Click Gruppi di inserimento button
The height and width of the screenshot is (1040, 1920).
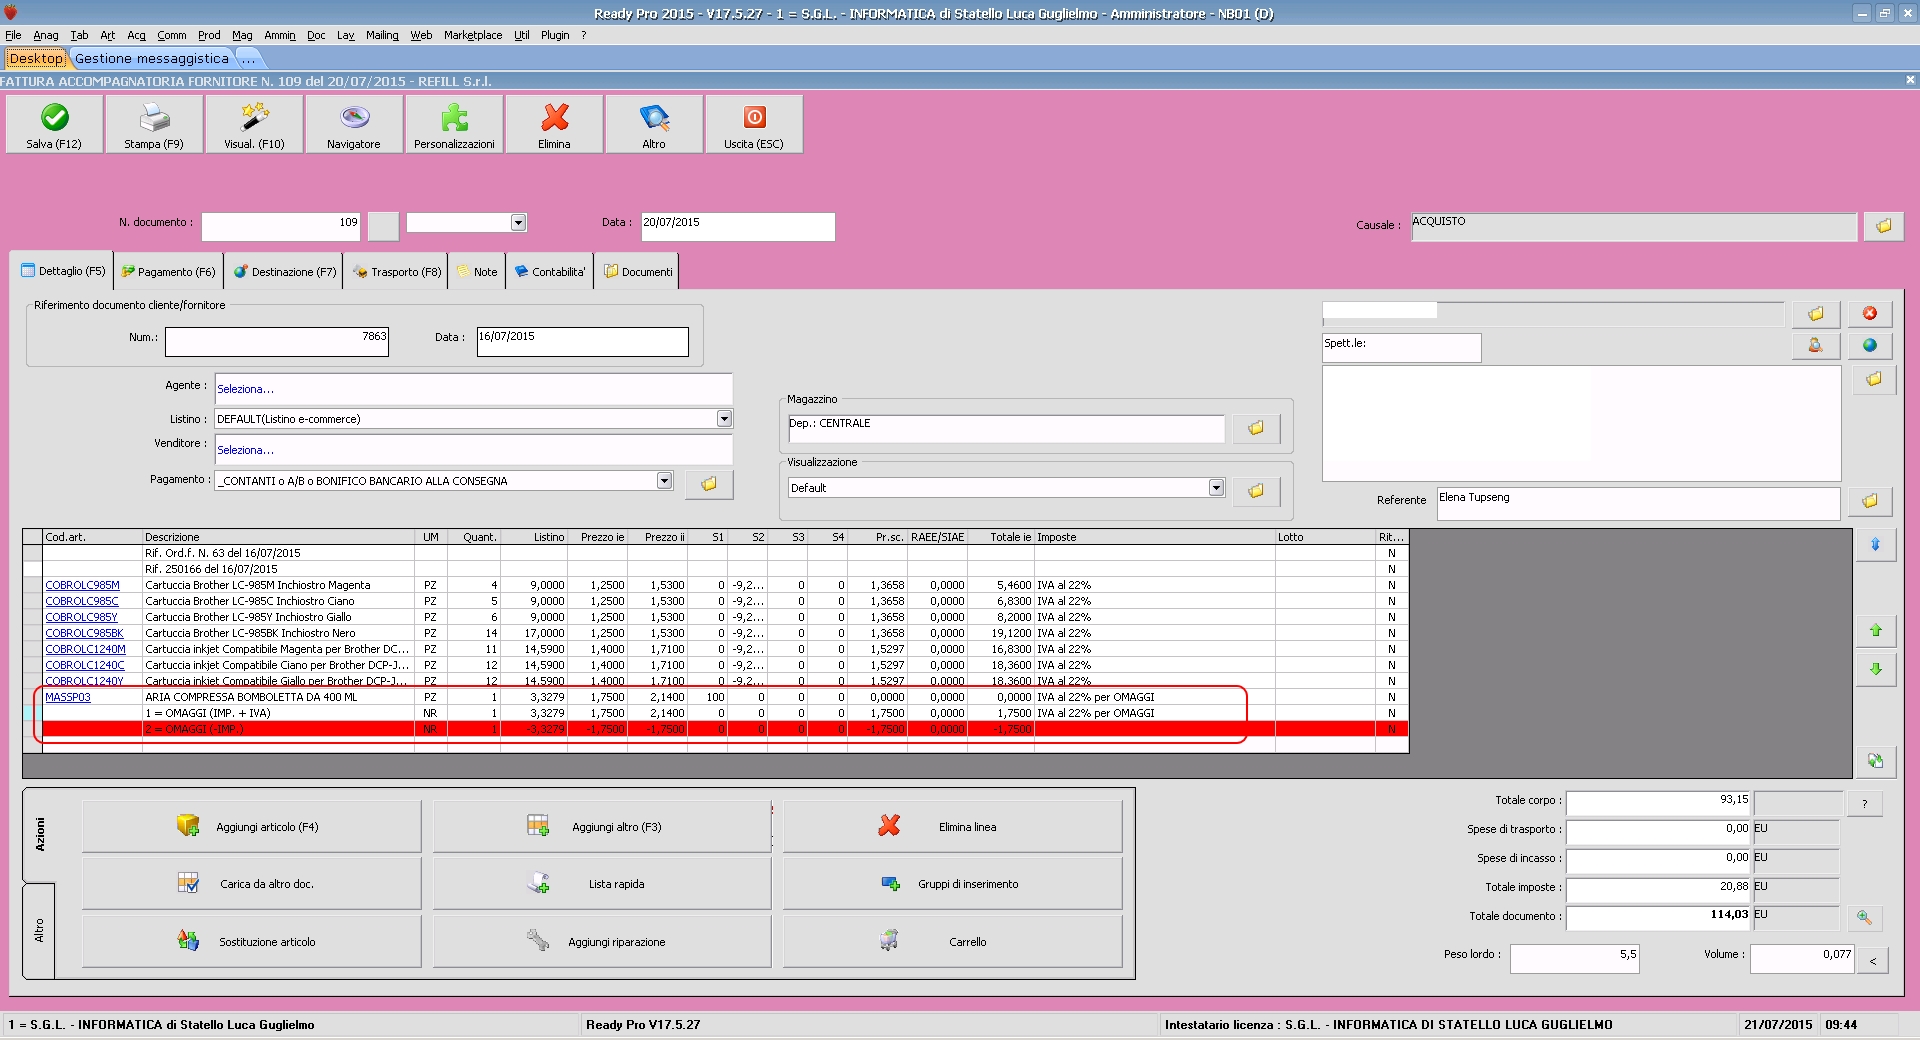(x=952, y=884)
